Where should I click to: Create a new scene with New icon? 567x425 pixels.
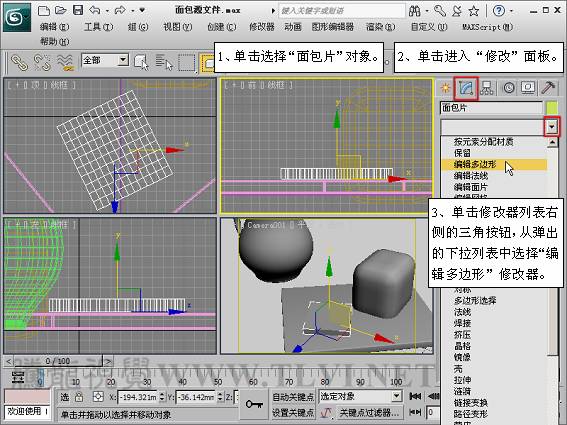(44, 10)
